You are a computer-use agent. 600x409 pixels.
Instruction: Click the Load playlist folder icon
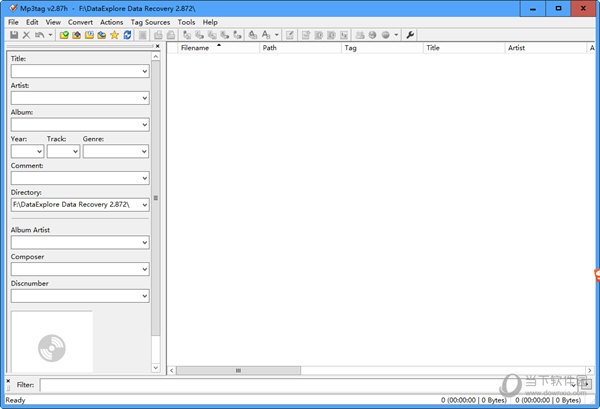89,35
